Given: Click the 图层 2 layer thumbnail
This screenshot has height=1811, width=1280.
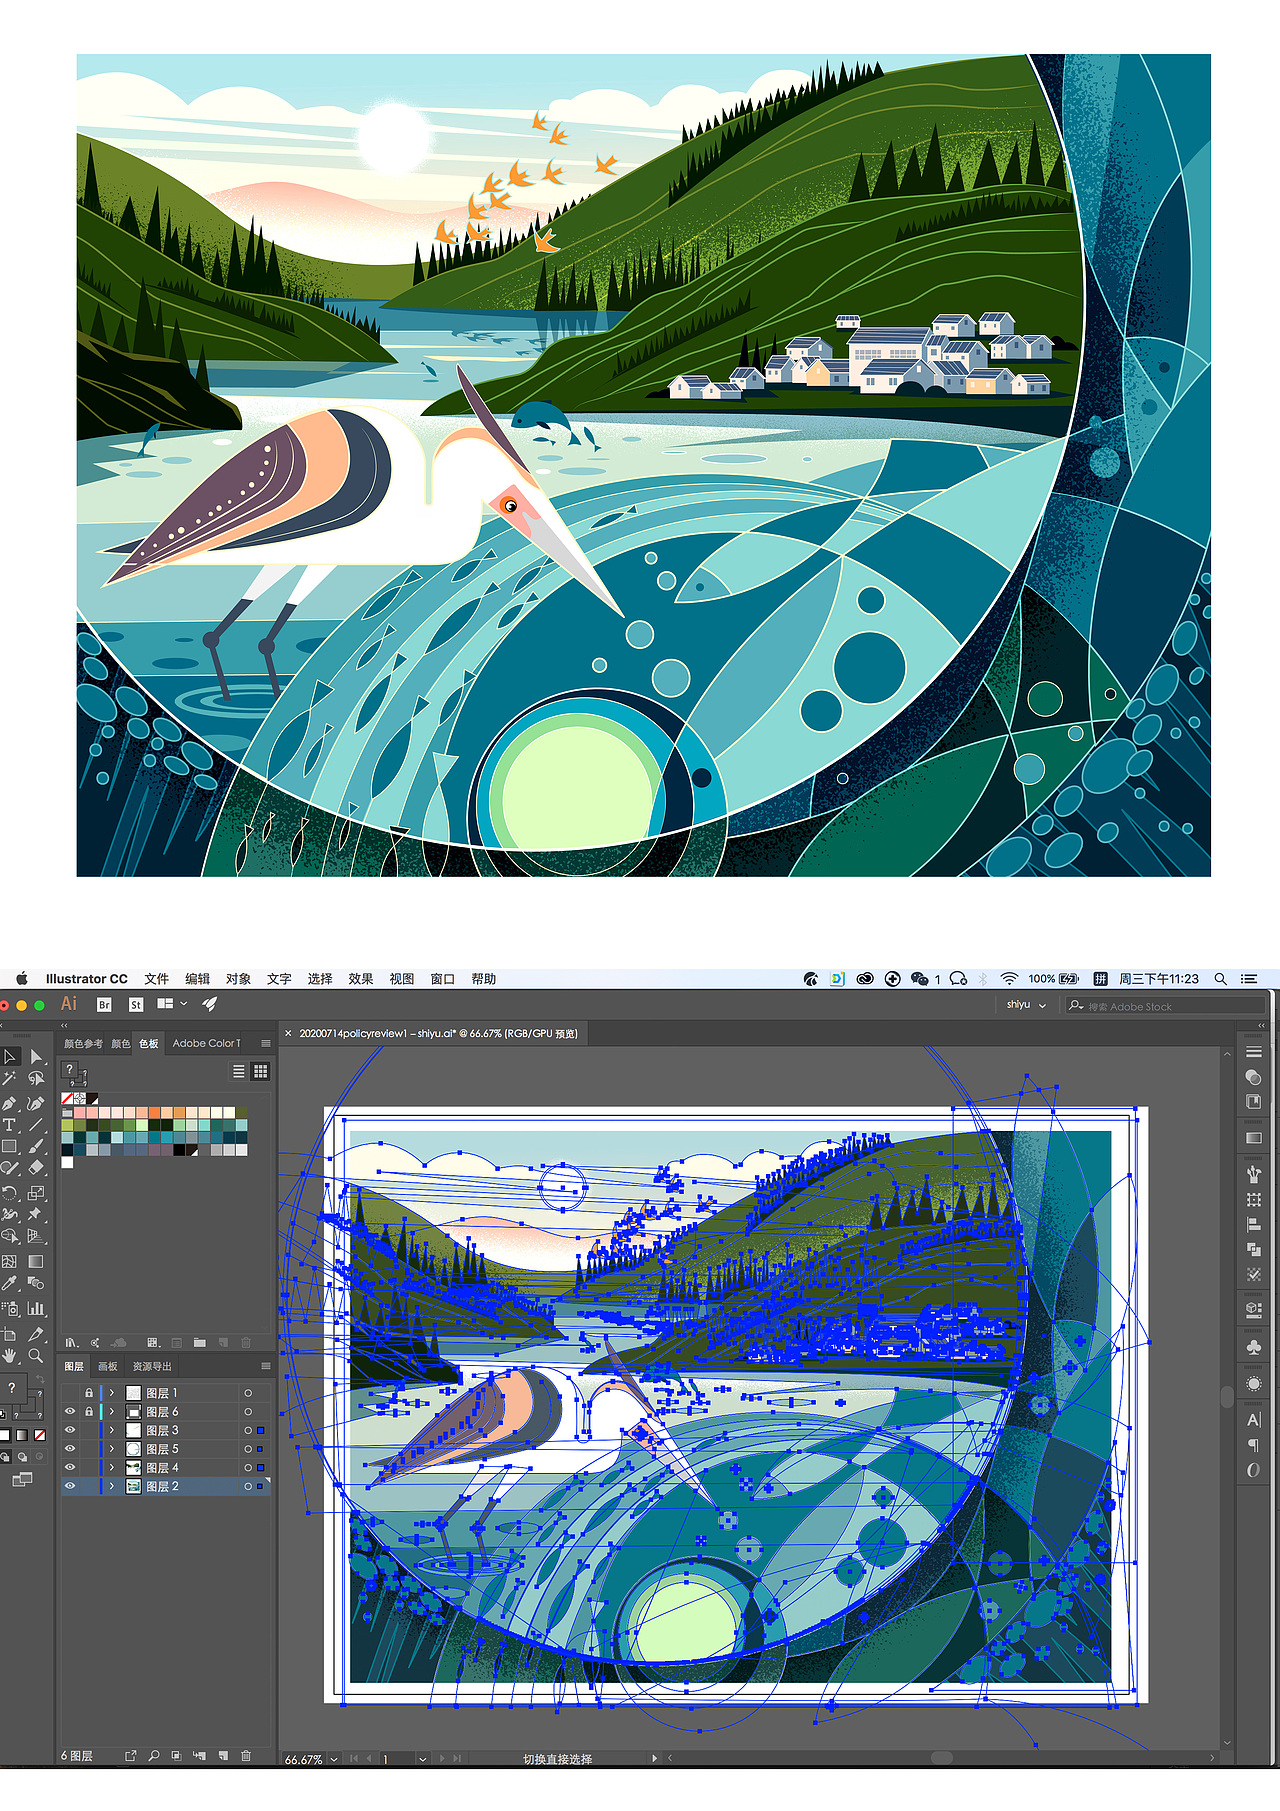Looking at the screenshot, I should pyautogui.click(x=134, y=1486).
